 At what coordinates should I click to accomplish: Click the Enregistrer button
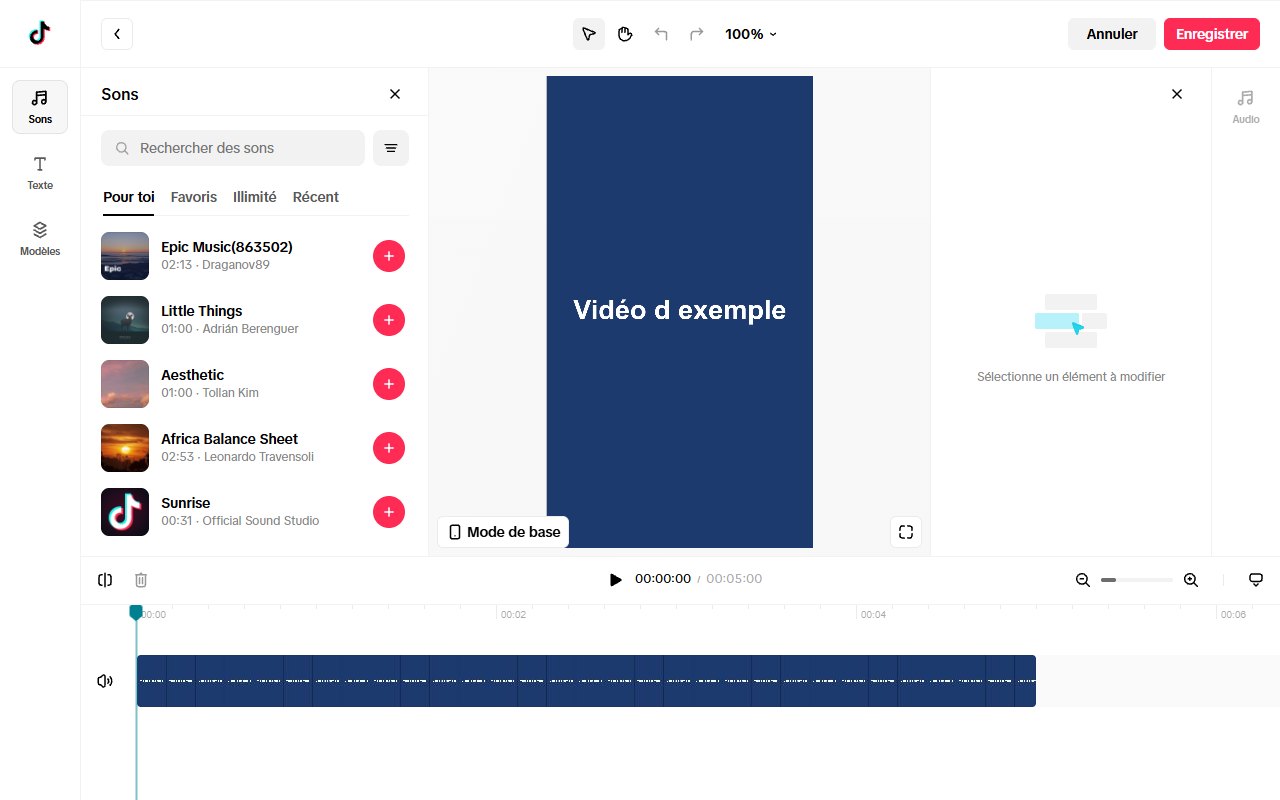[1212, 34]
